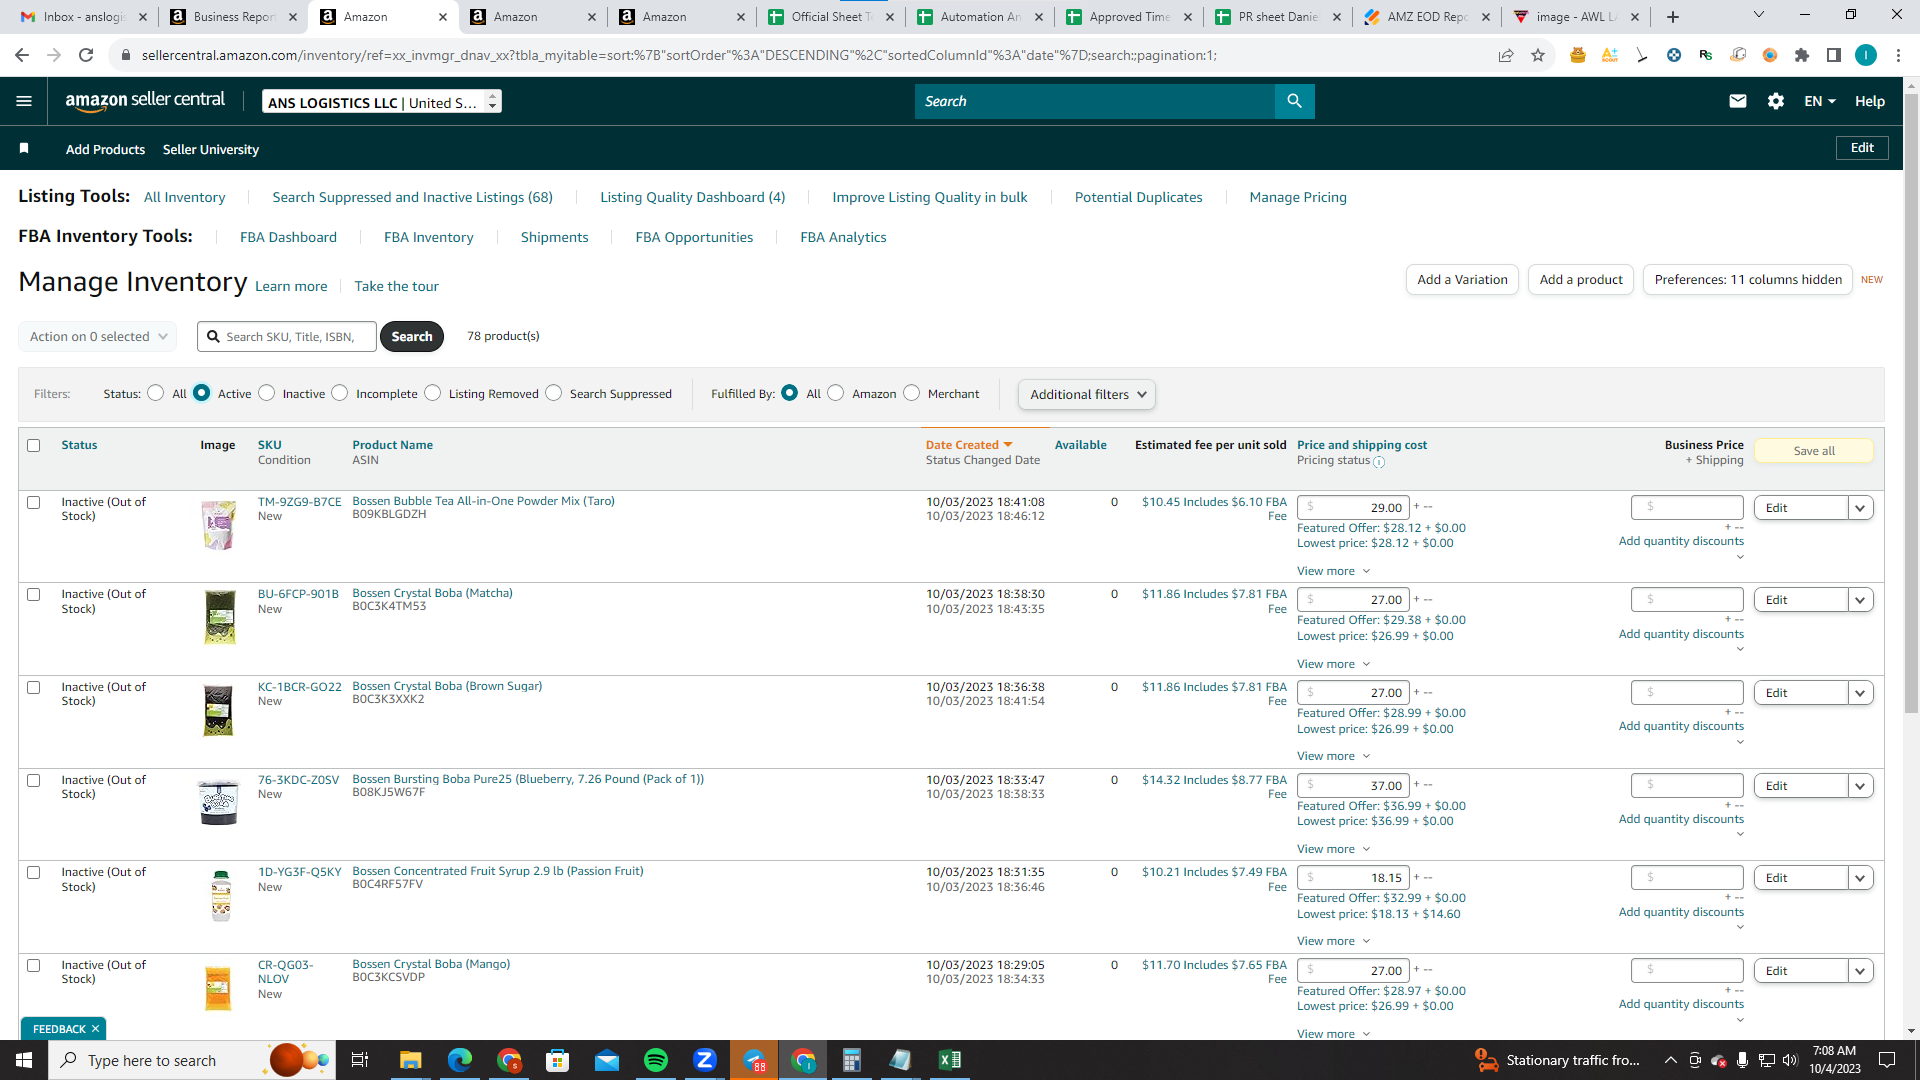The width and height of the screenshot is (1920, 1080).
Task: Open FBA Dashboard in FBA Inventory Tools
Action: click(288, 238)
